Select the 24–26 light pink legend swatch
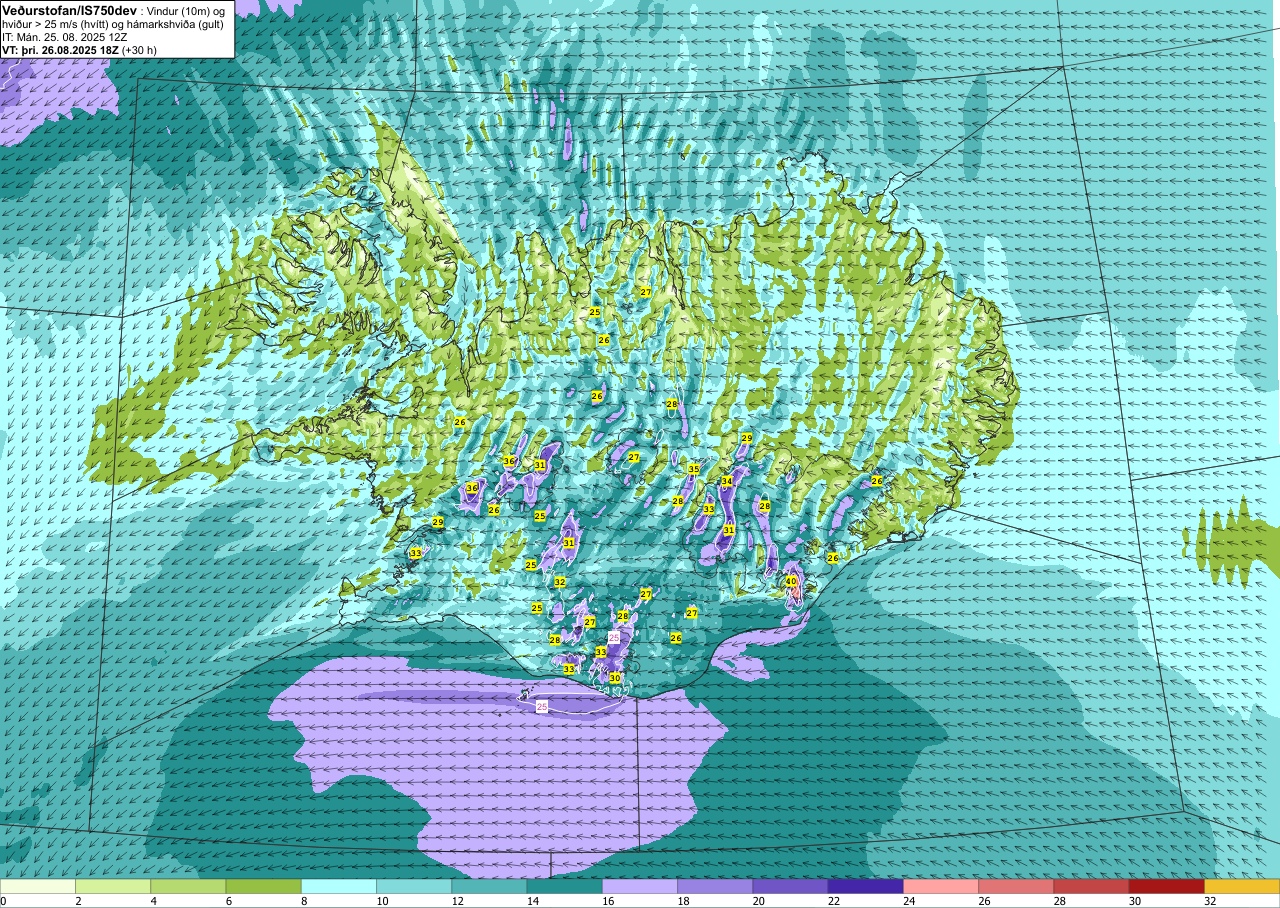Screen dimensions: 1280x908 pyautogui.click(x=941, y=886)
